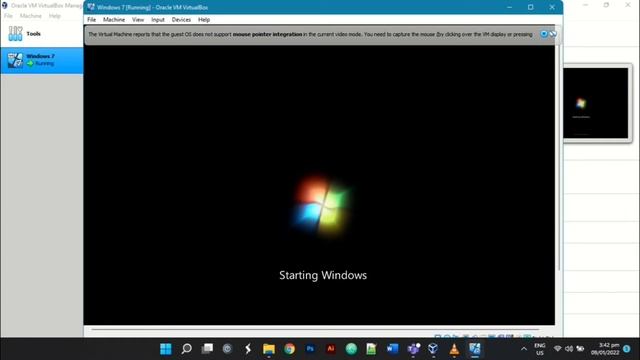
Task: Open the clock showing 3:42 pm
Action: click(x=606, y=349)
